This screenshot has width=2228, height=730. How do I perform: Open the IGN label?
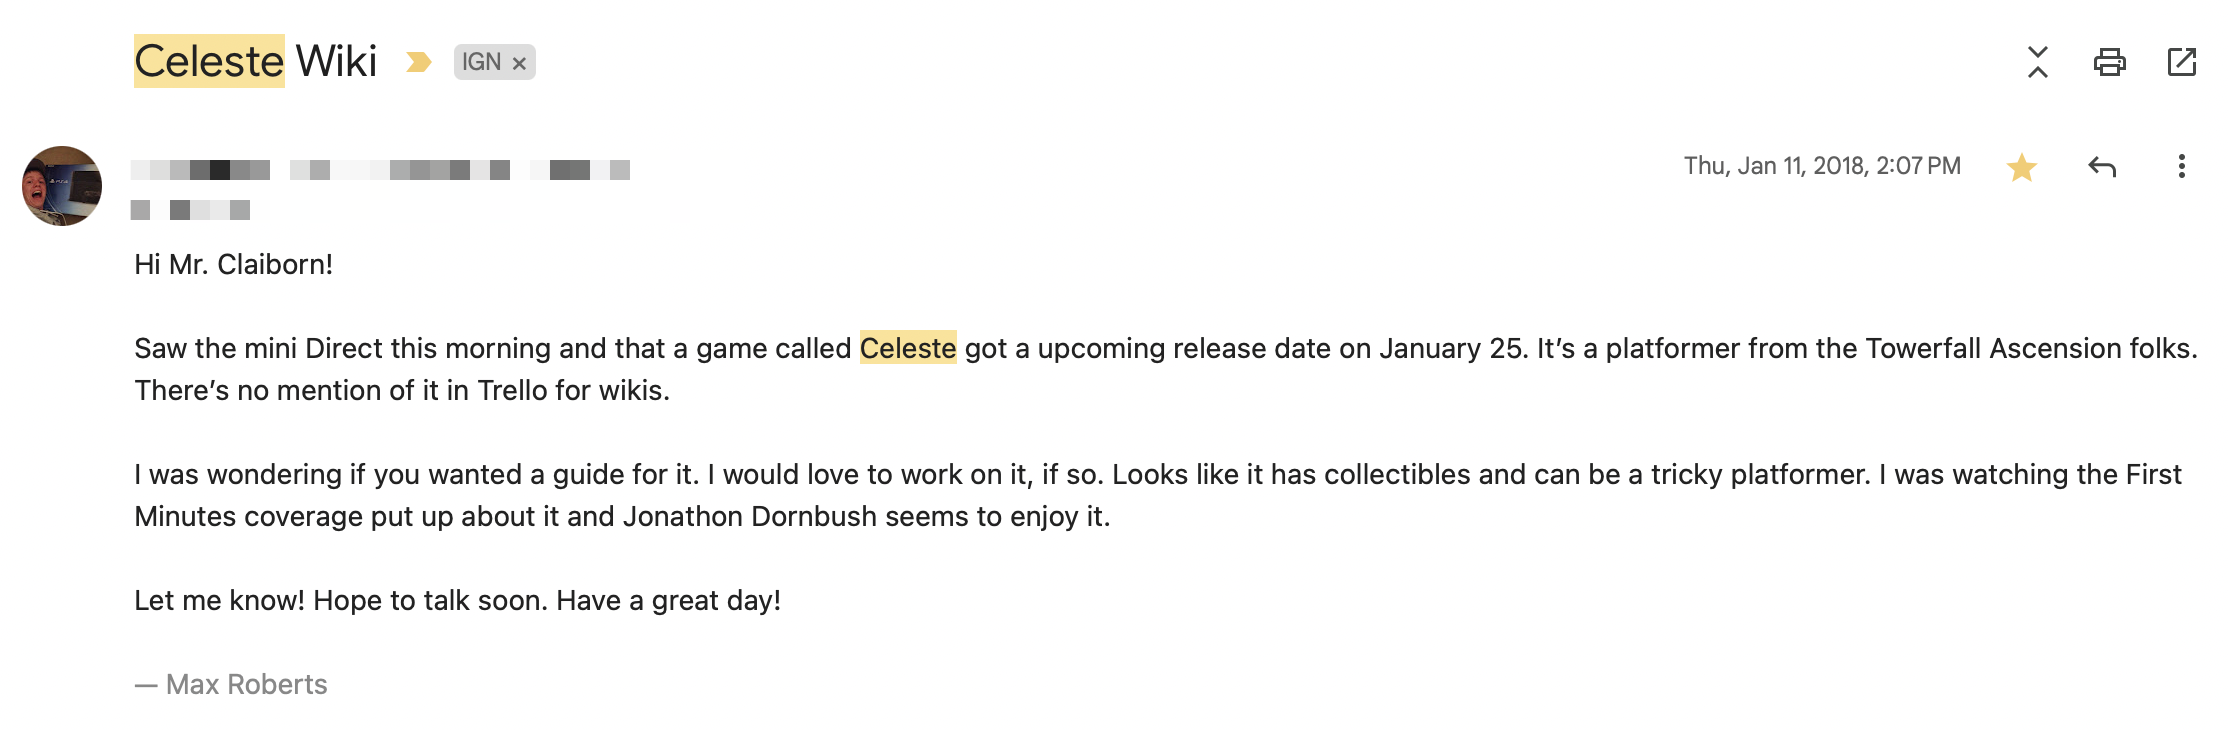click(481, 62)
